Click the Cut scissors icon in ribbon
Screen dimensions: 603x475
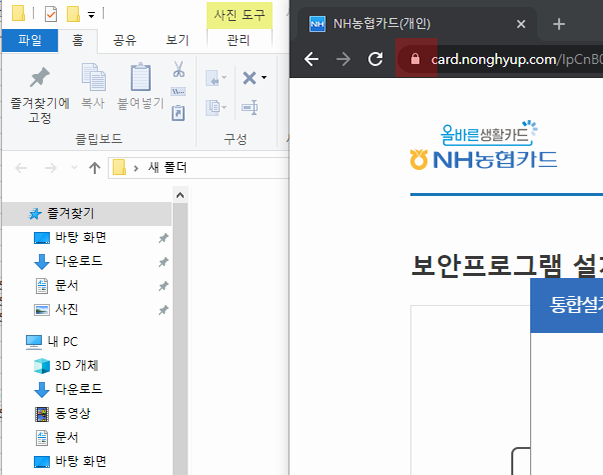(x=178, y=69)
